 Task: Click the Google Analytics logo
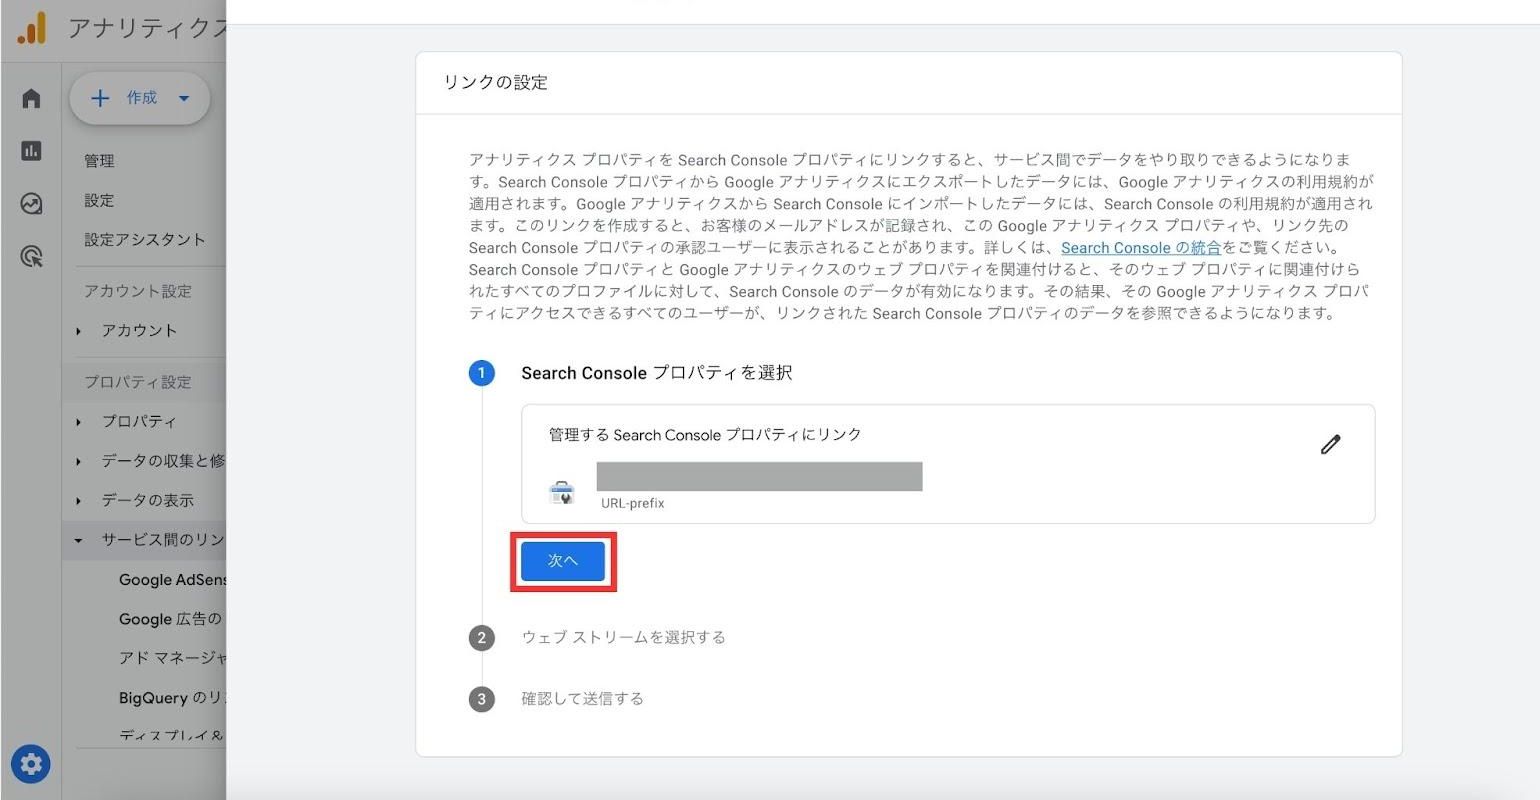tap(32, 28)
